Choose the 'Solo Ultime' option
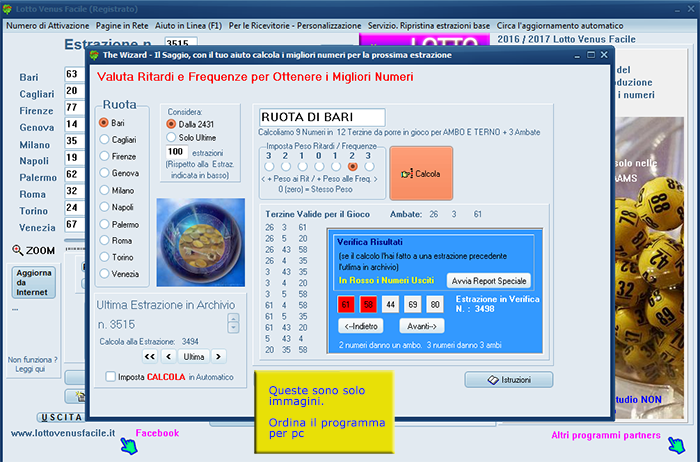The width and height of the screenshot is (700, 462). (x=171, y=137)
